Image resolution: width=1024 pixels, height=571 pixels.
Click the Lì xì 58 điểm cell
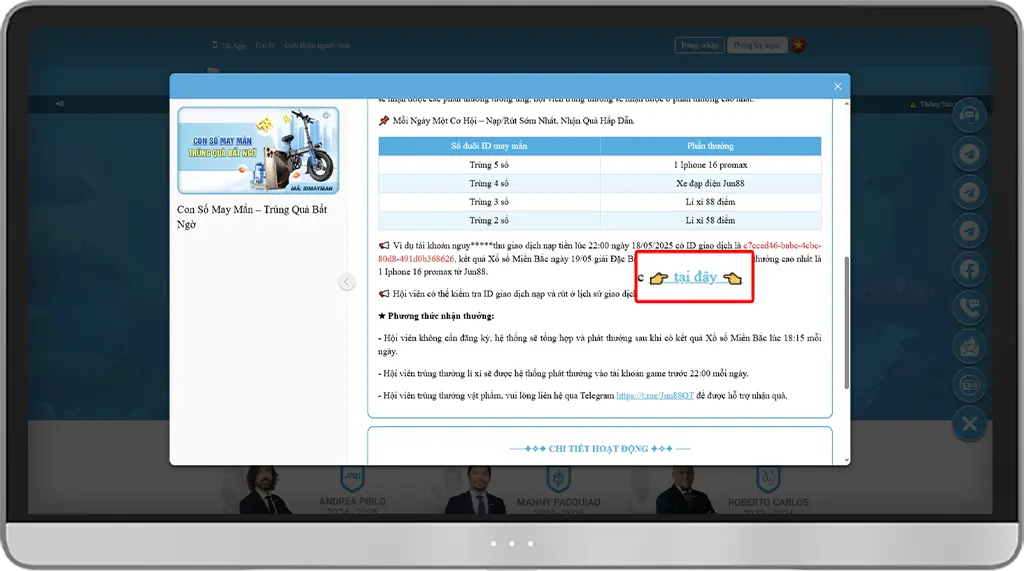711,220
